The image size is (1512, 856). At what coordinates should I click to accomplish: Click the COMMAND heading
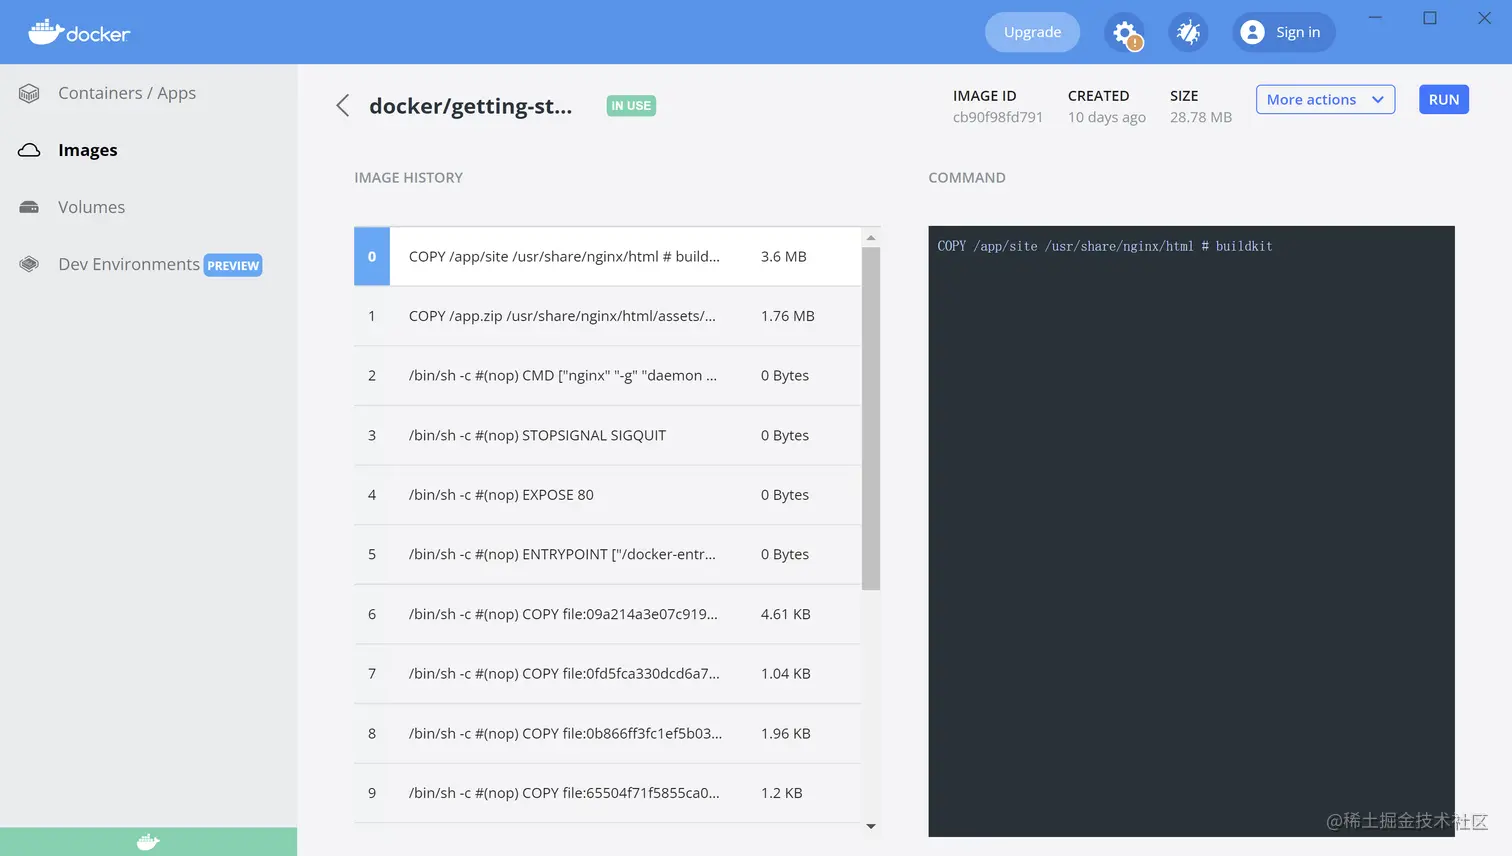click(x=966, y=178)
